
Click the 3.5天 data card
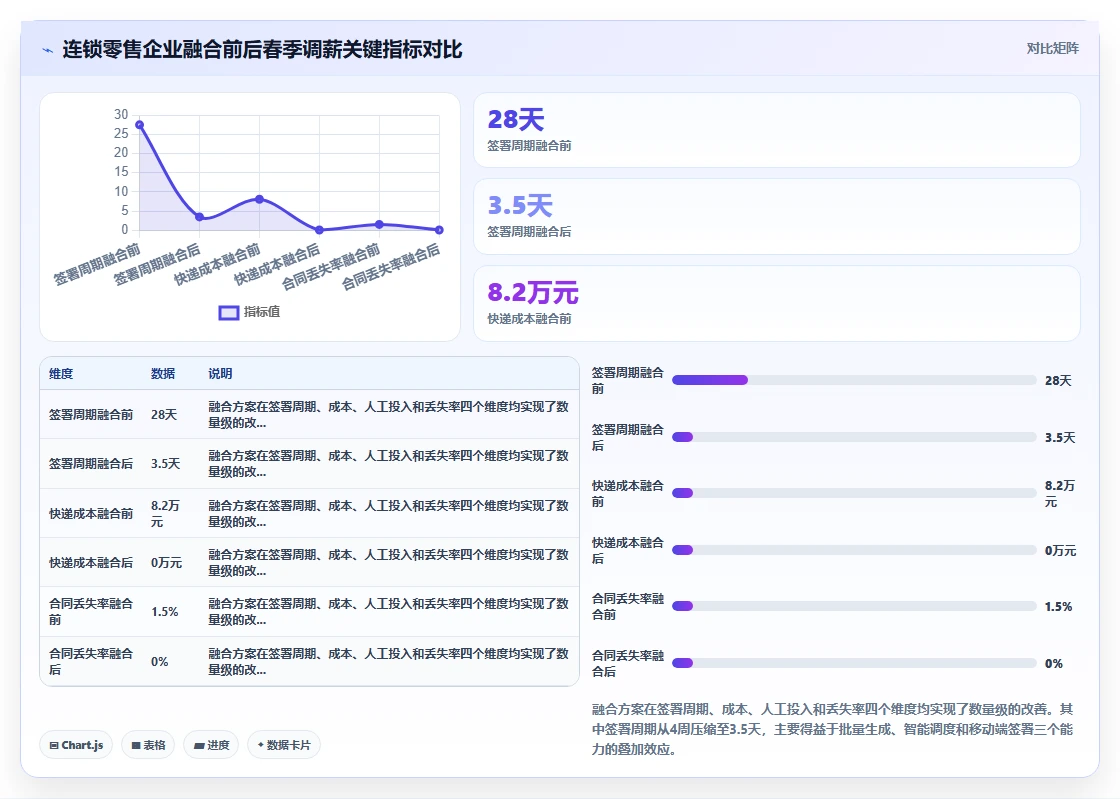776,216
